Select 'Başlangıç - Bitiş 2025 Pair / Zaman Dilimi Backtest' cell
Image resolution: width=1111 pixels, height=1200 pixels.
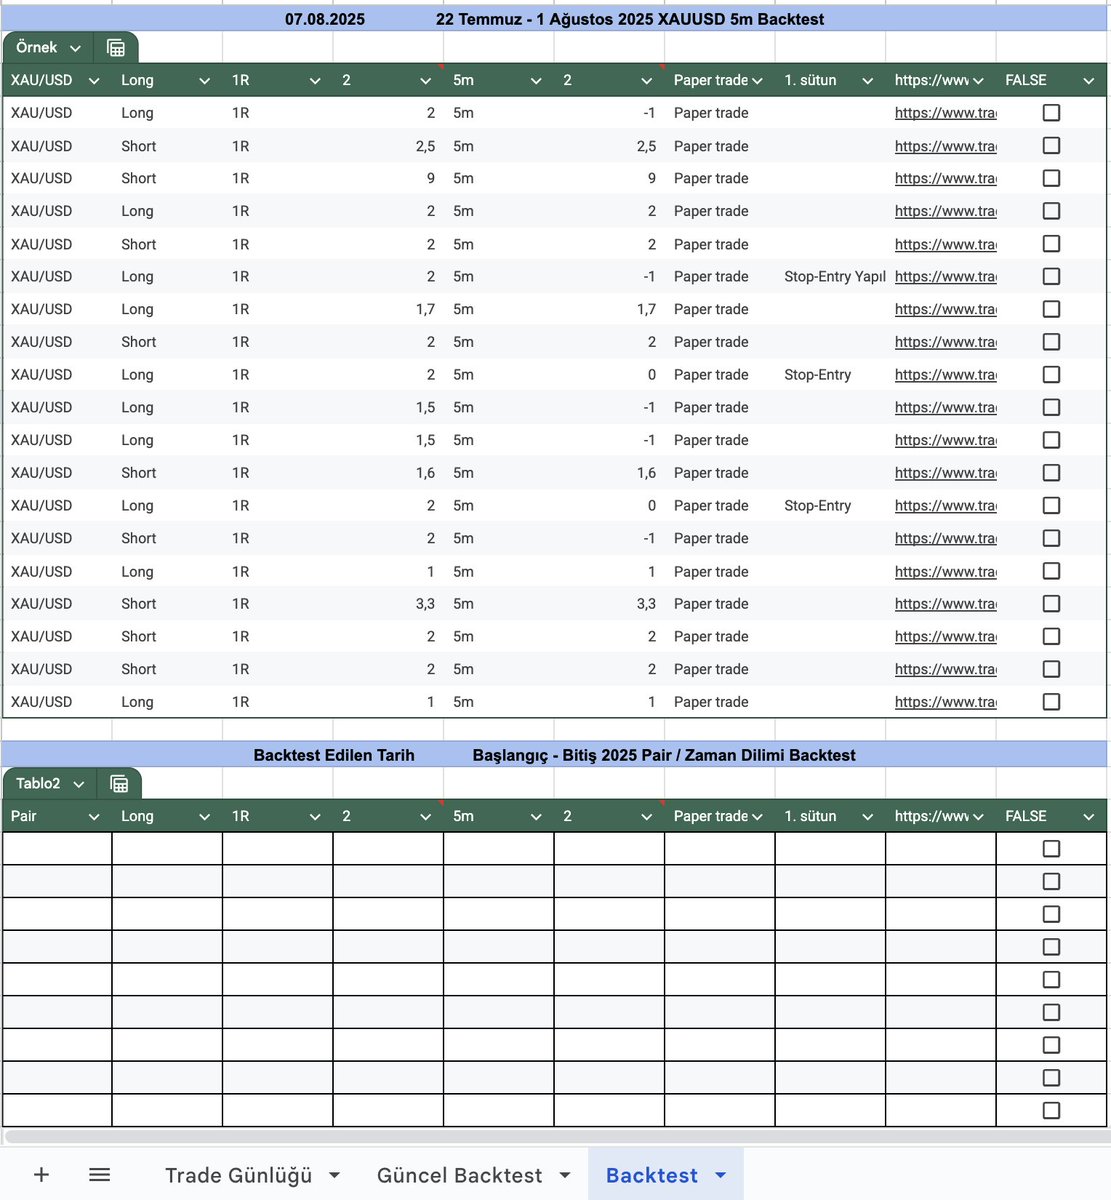pos(664,755)
